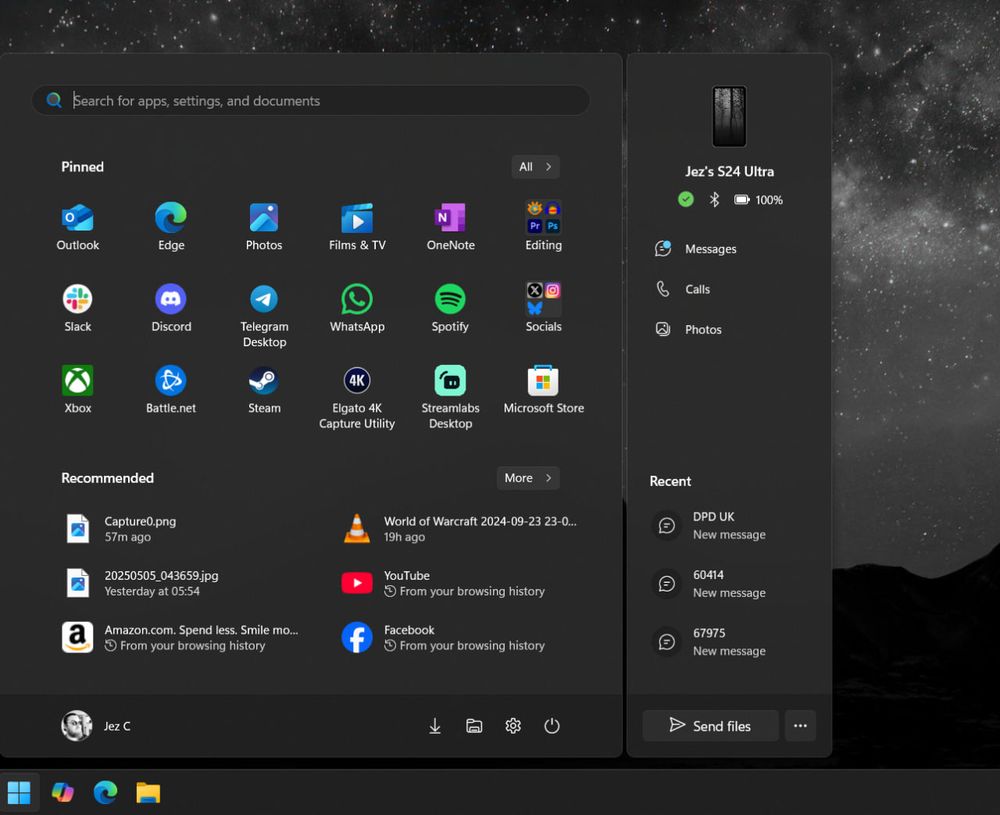Launch Edge from the Pinned apps

(171, 226)
